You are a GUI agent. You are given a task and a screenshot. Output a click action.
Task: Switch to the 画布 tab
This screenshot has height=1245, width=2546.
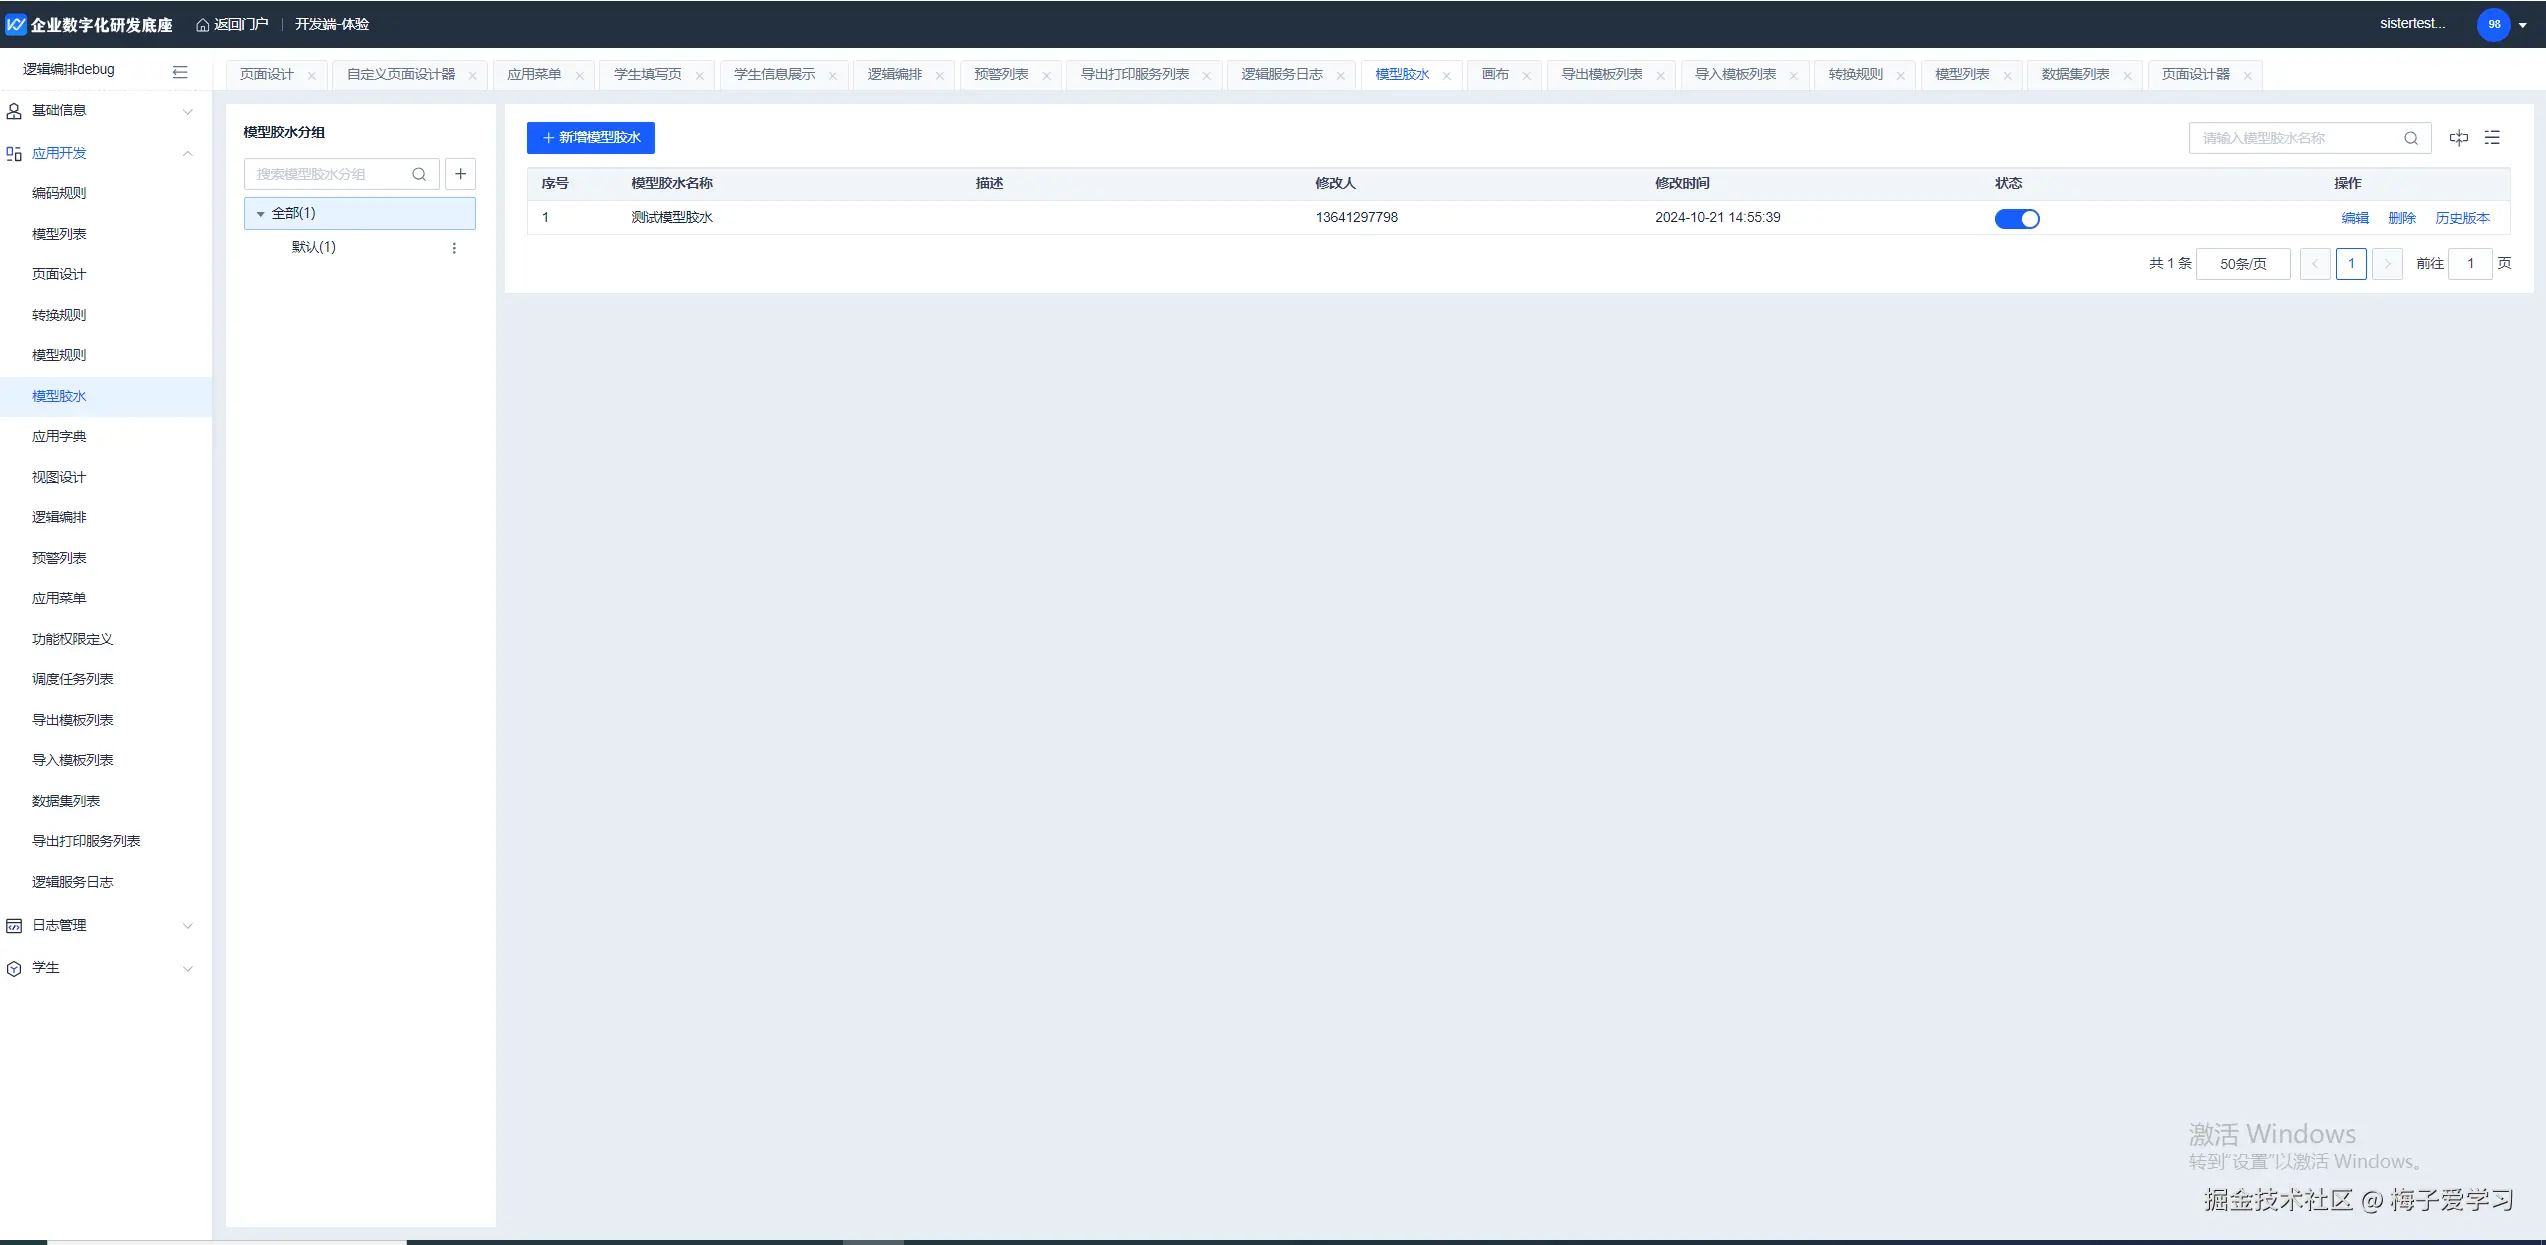[1495, 75]
